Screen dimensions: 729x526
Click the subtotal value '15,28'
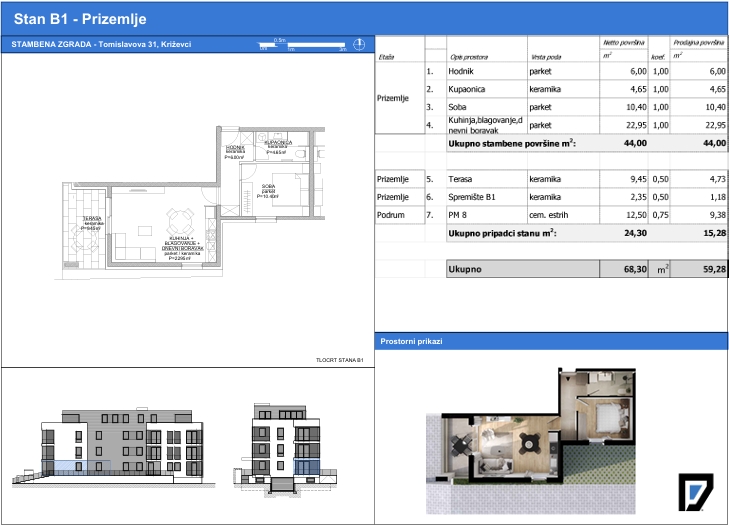pos(715,233)
